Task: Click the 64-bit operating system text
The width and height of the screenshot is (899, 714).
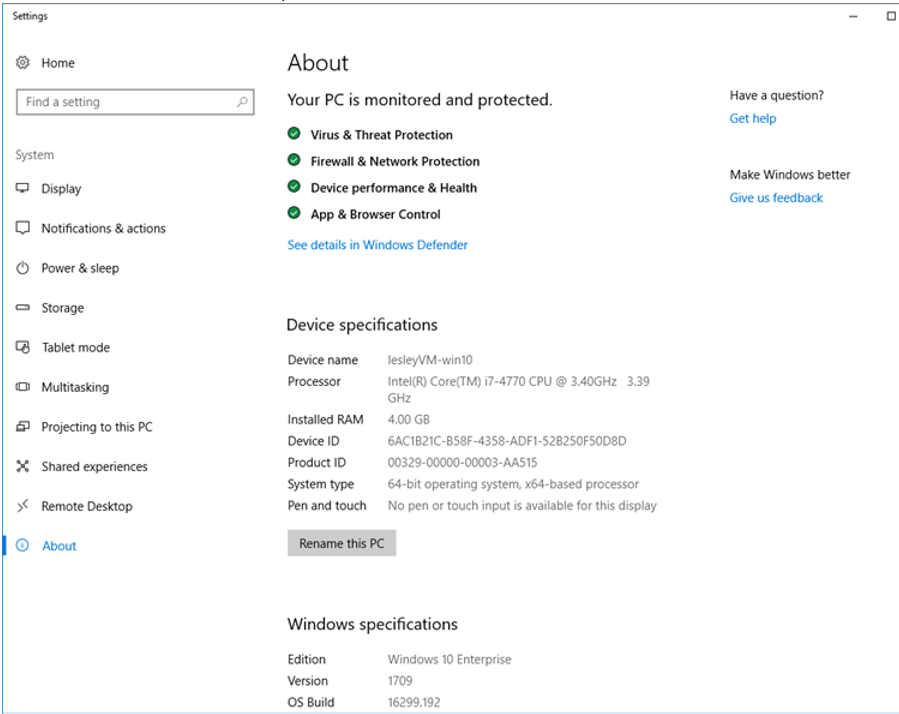Action: pos(513,484)
